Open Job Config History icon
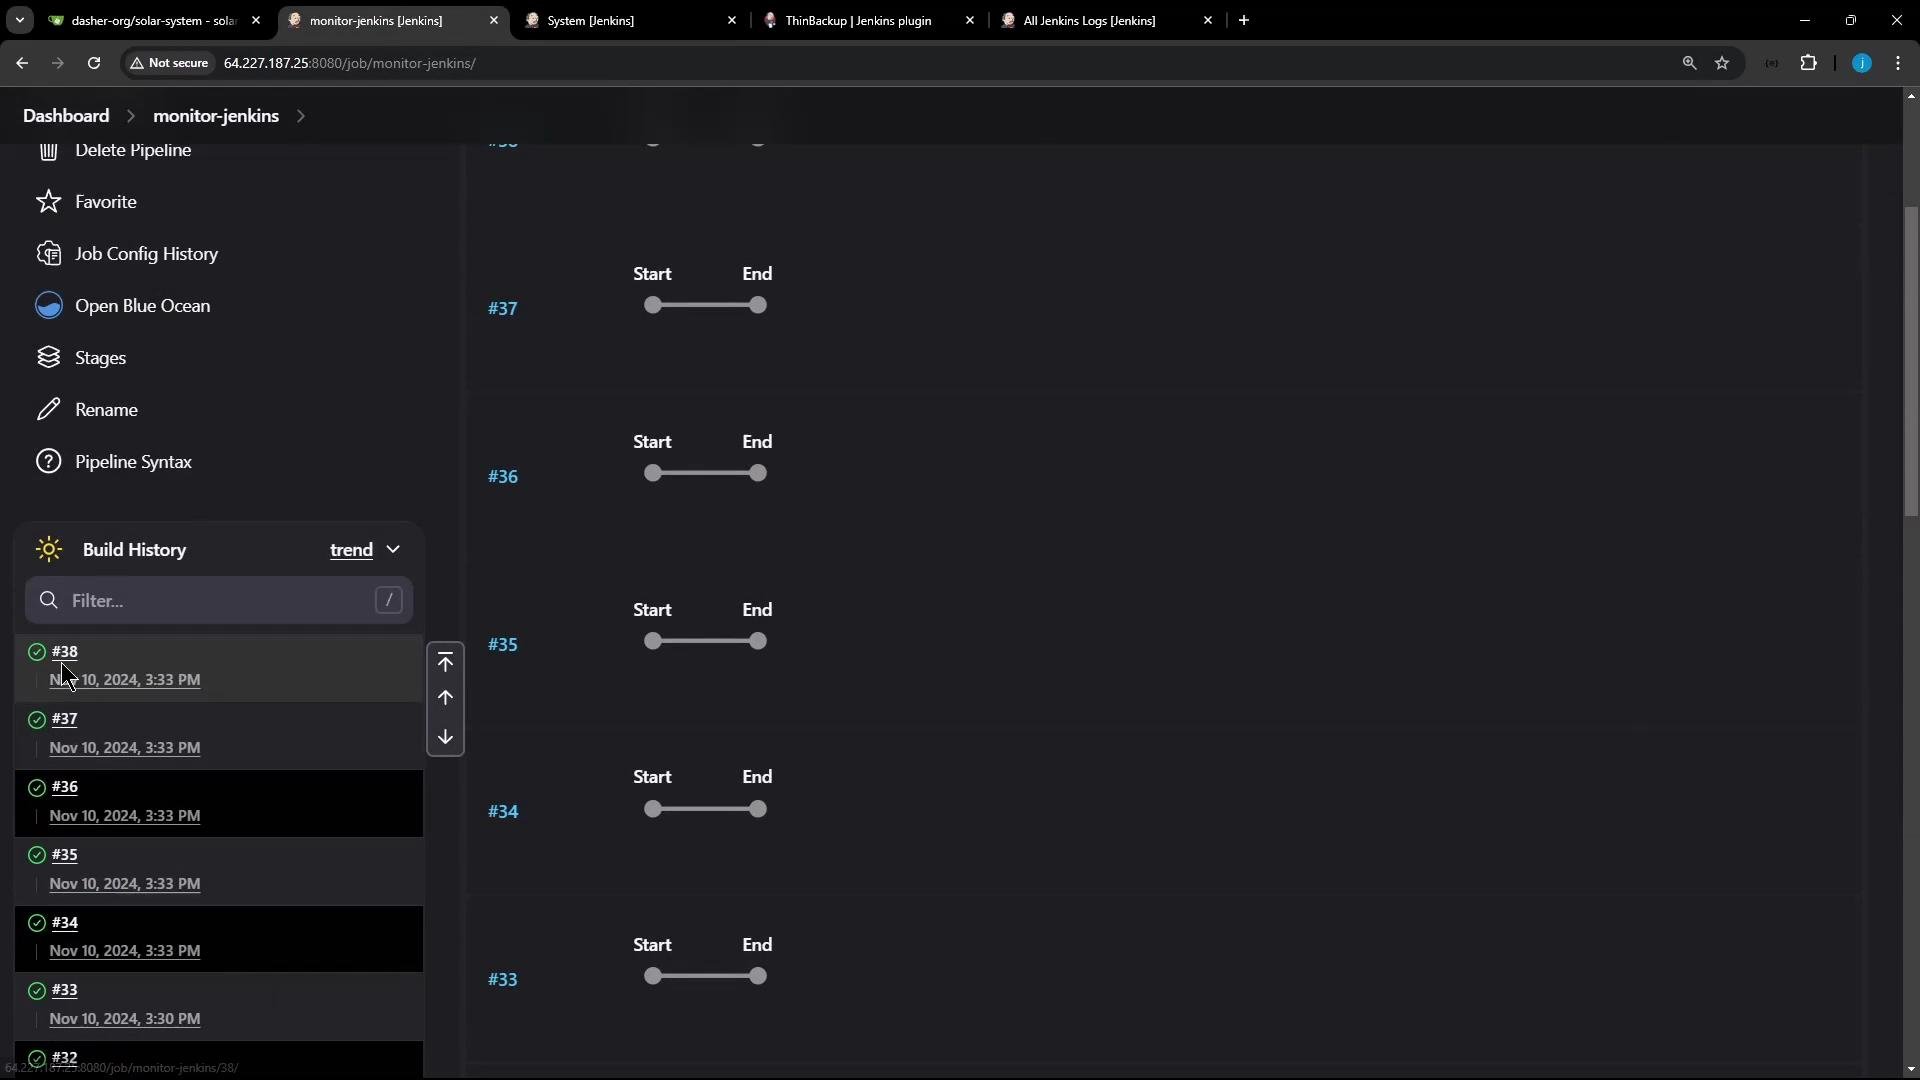Viewport: 1920px width, 1080px height. pyautogui.click(x=48, y=254)
